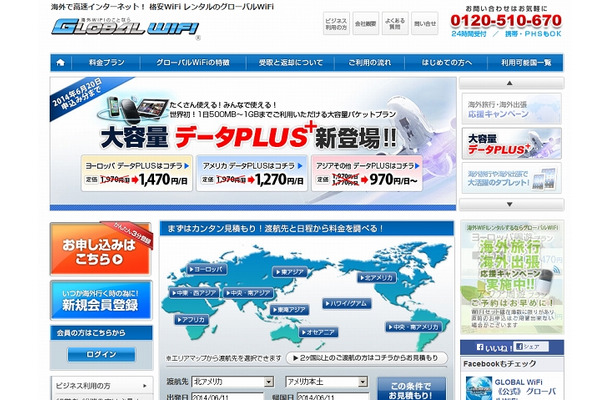Click the home icon in navigation bar
The width and height of the screenshot is (610, 400).
click(61, 63)
